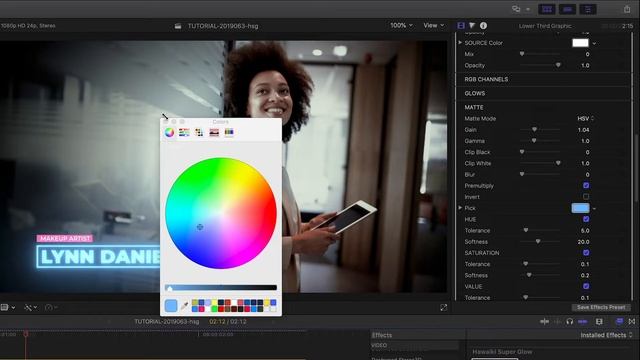
Task: Toggle headphones solo icon in the timeline bar
Action: click(x=570, y=322)
